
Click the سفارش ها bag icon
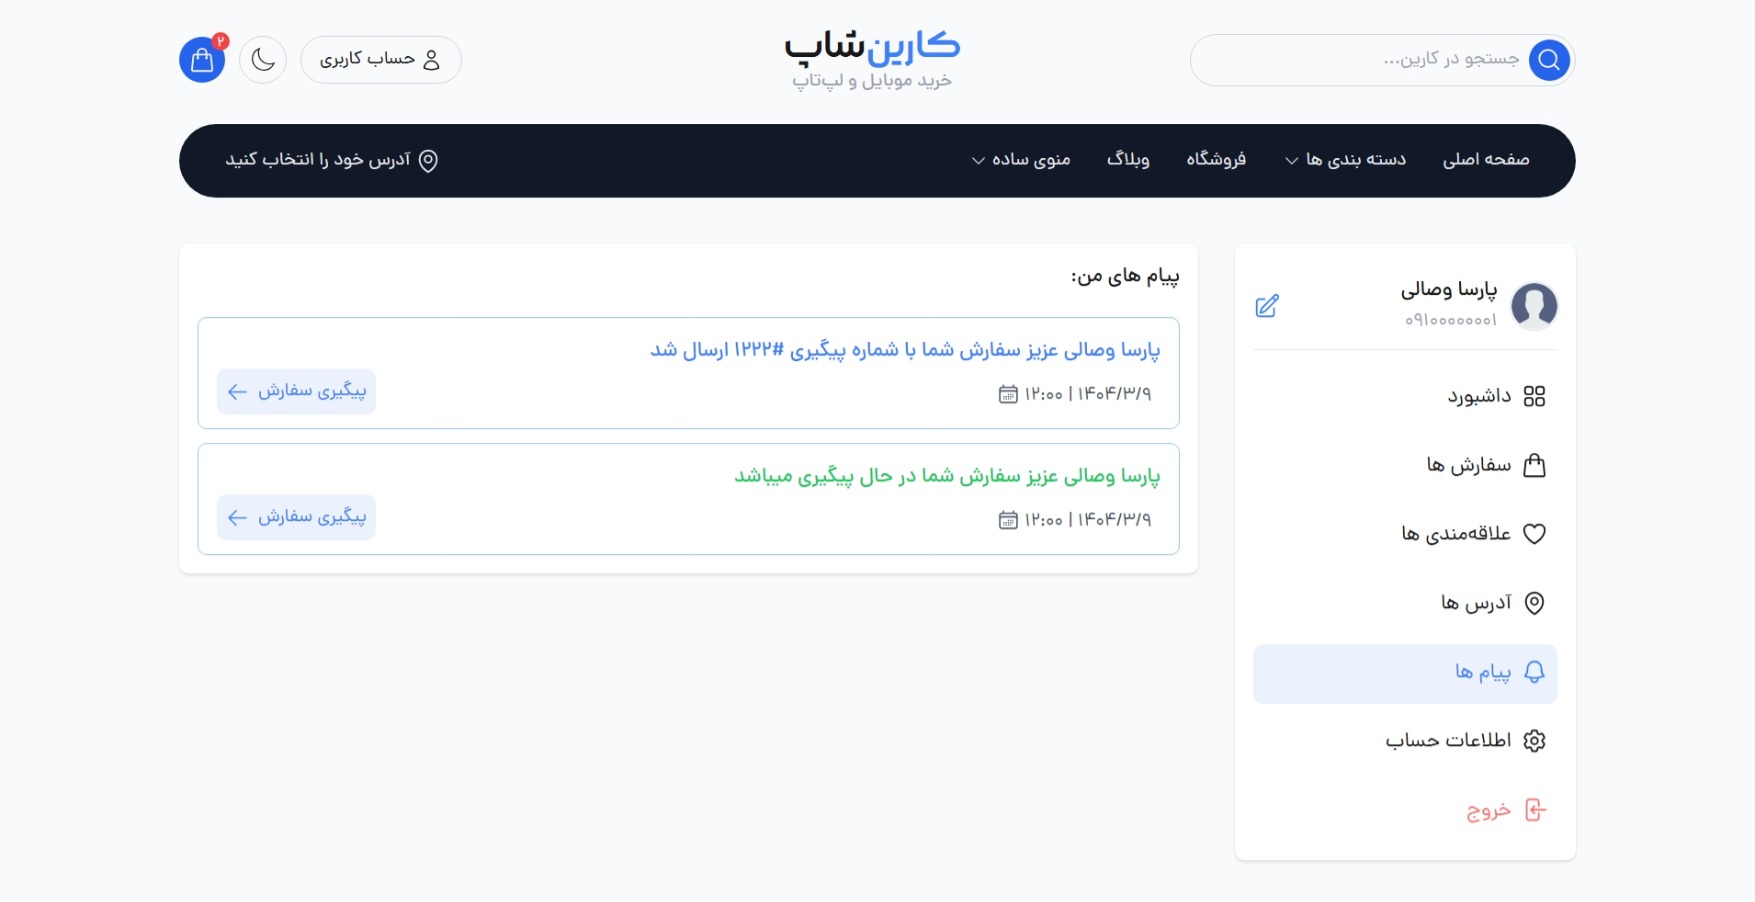click(1534, 465)
